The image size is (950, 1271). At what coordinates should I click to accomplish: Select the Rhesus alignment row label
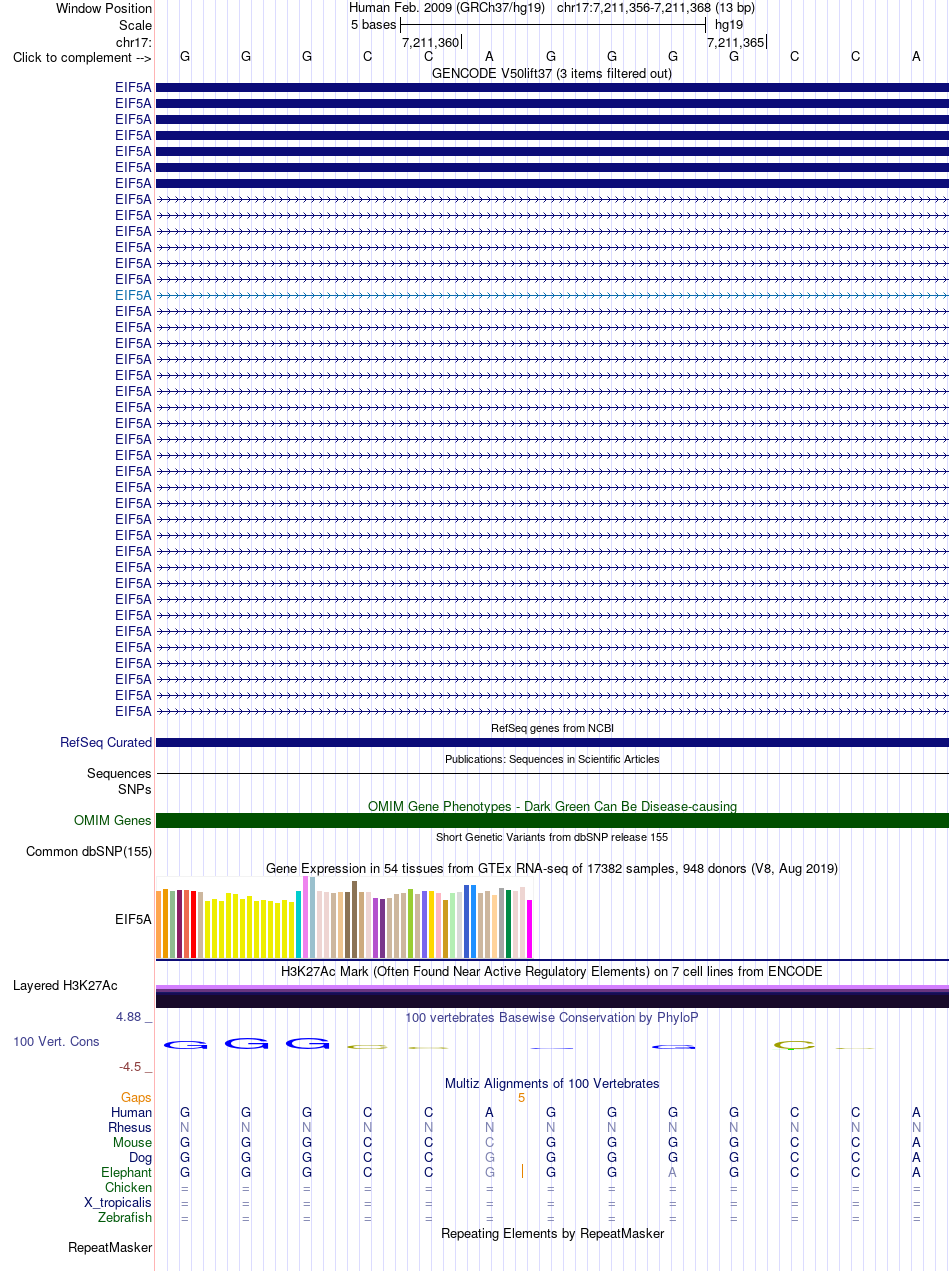coord(130,1128)
